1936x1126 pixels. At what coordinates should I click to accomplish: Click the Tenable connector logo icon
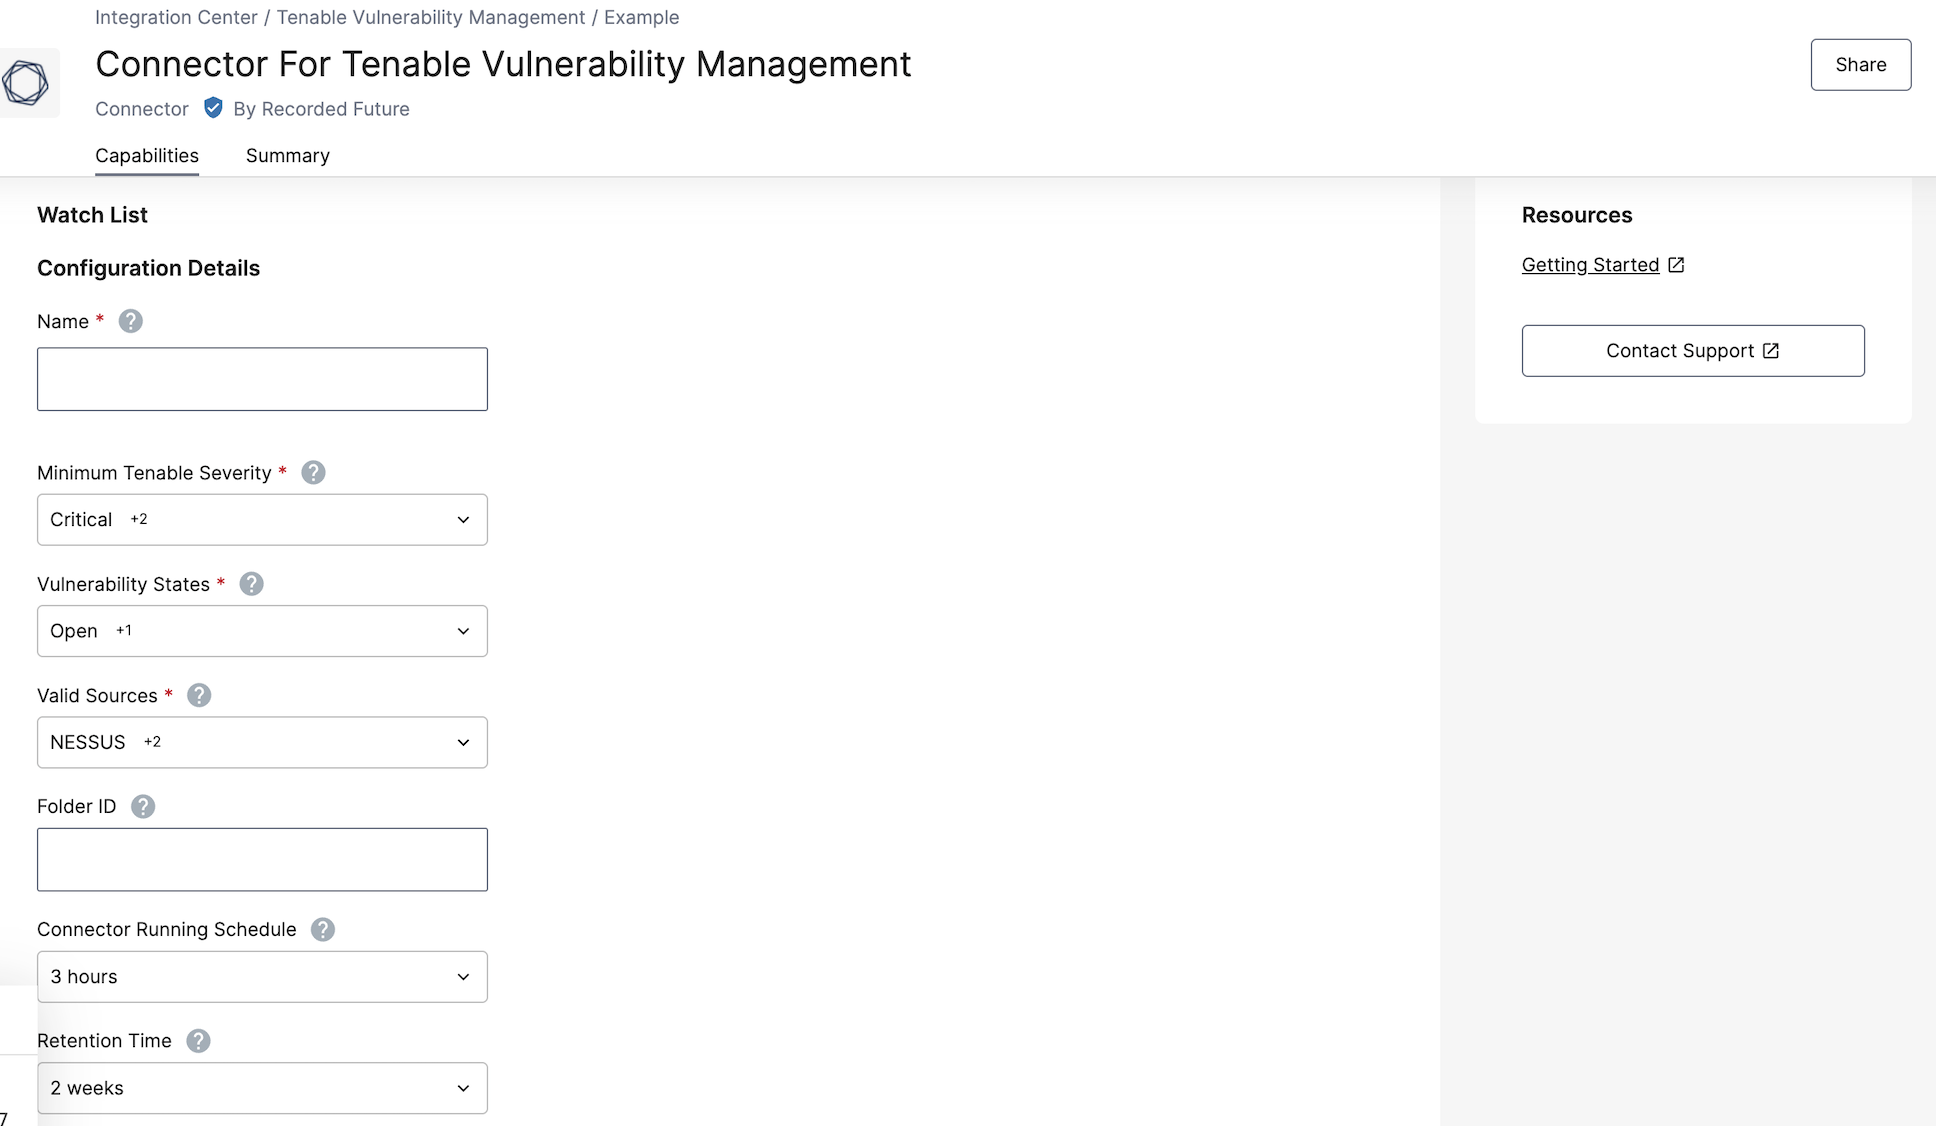tap(26, 83)
